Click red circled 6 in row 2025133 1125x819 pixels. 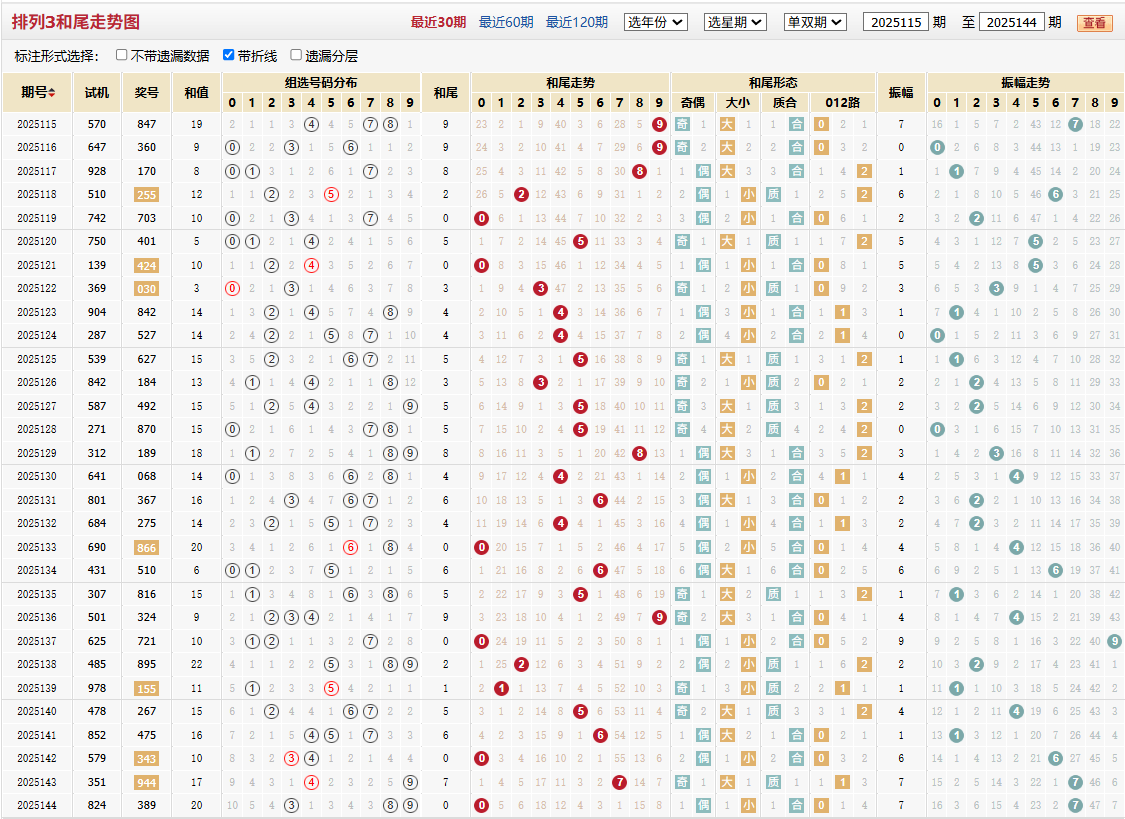[x=350, y=547]
